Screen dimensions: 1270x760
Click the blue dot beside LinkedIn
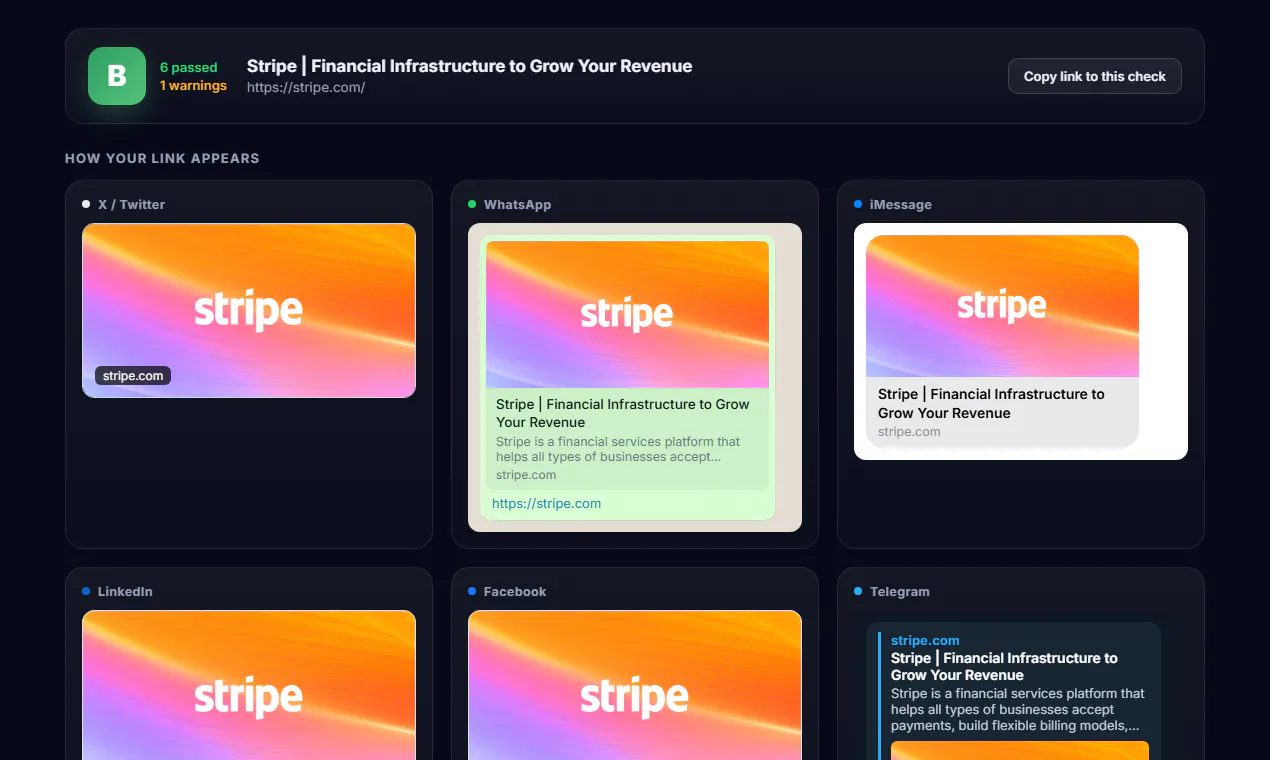86,591
